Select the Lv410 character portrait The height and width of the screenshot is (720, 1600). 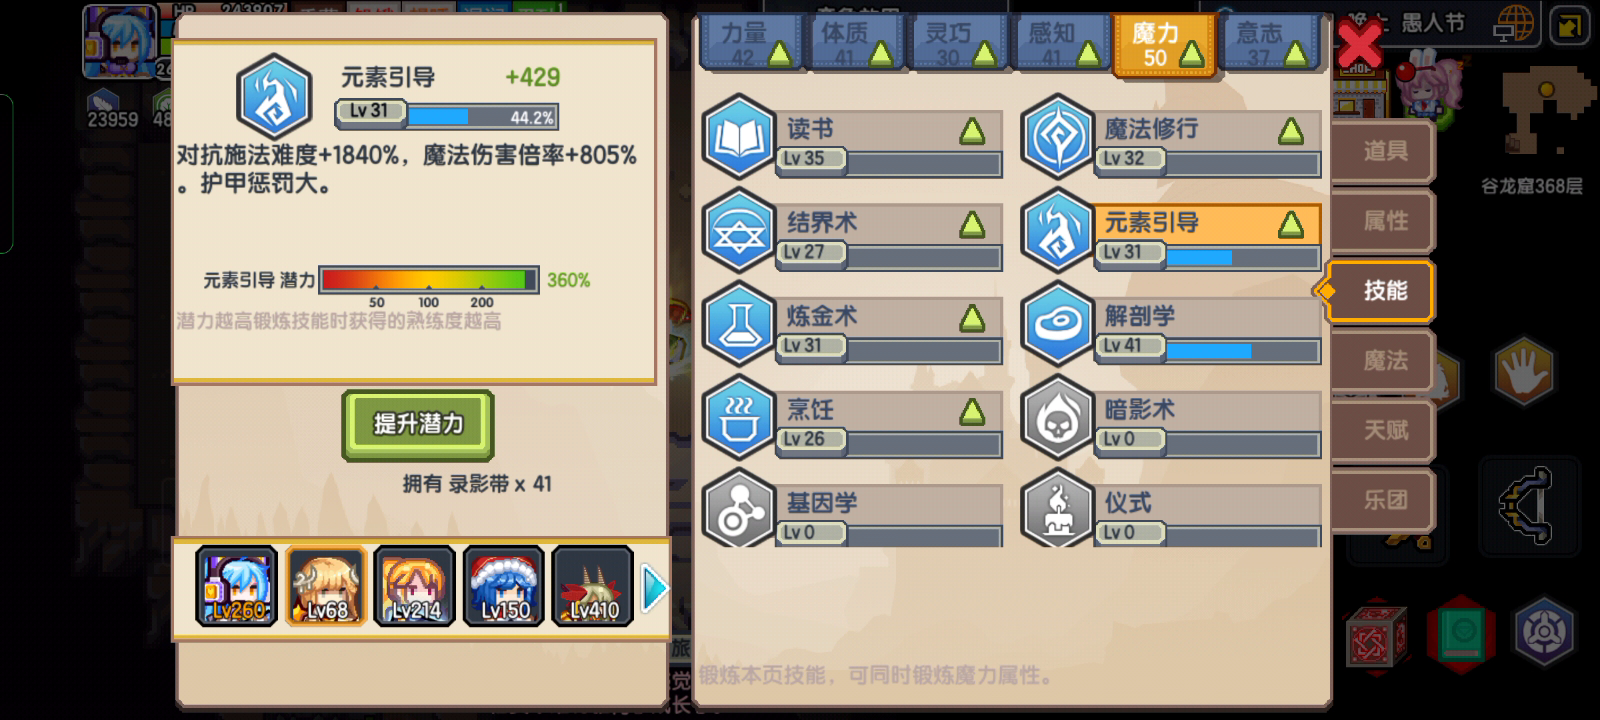[x=593, y=586]
